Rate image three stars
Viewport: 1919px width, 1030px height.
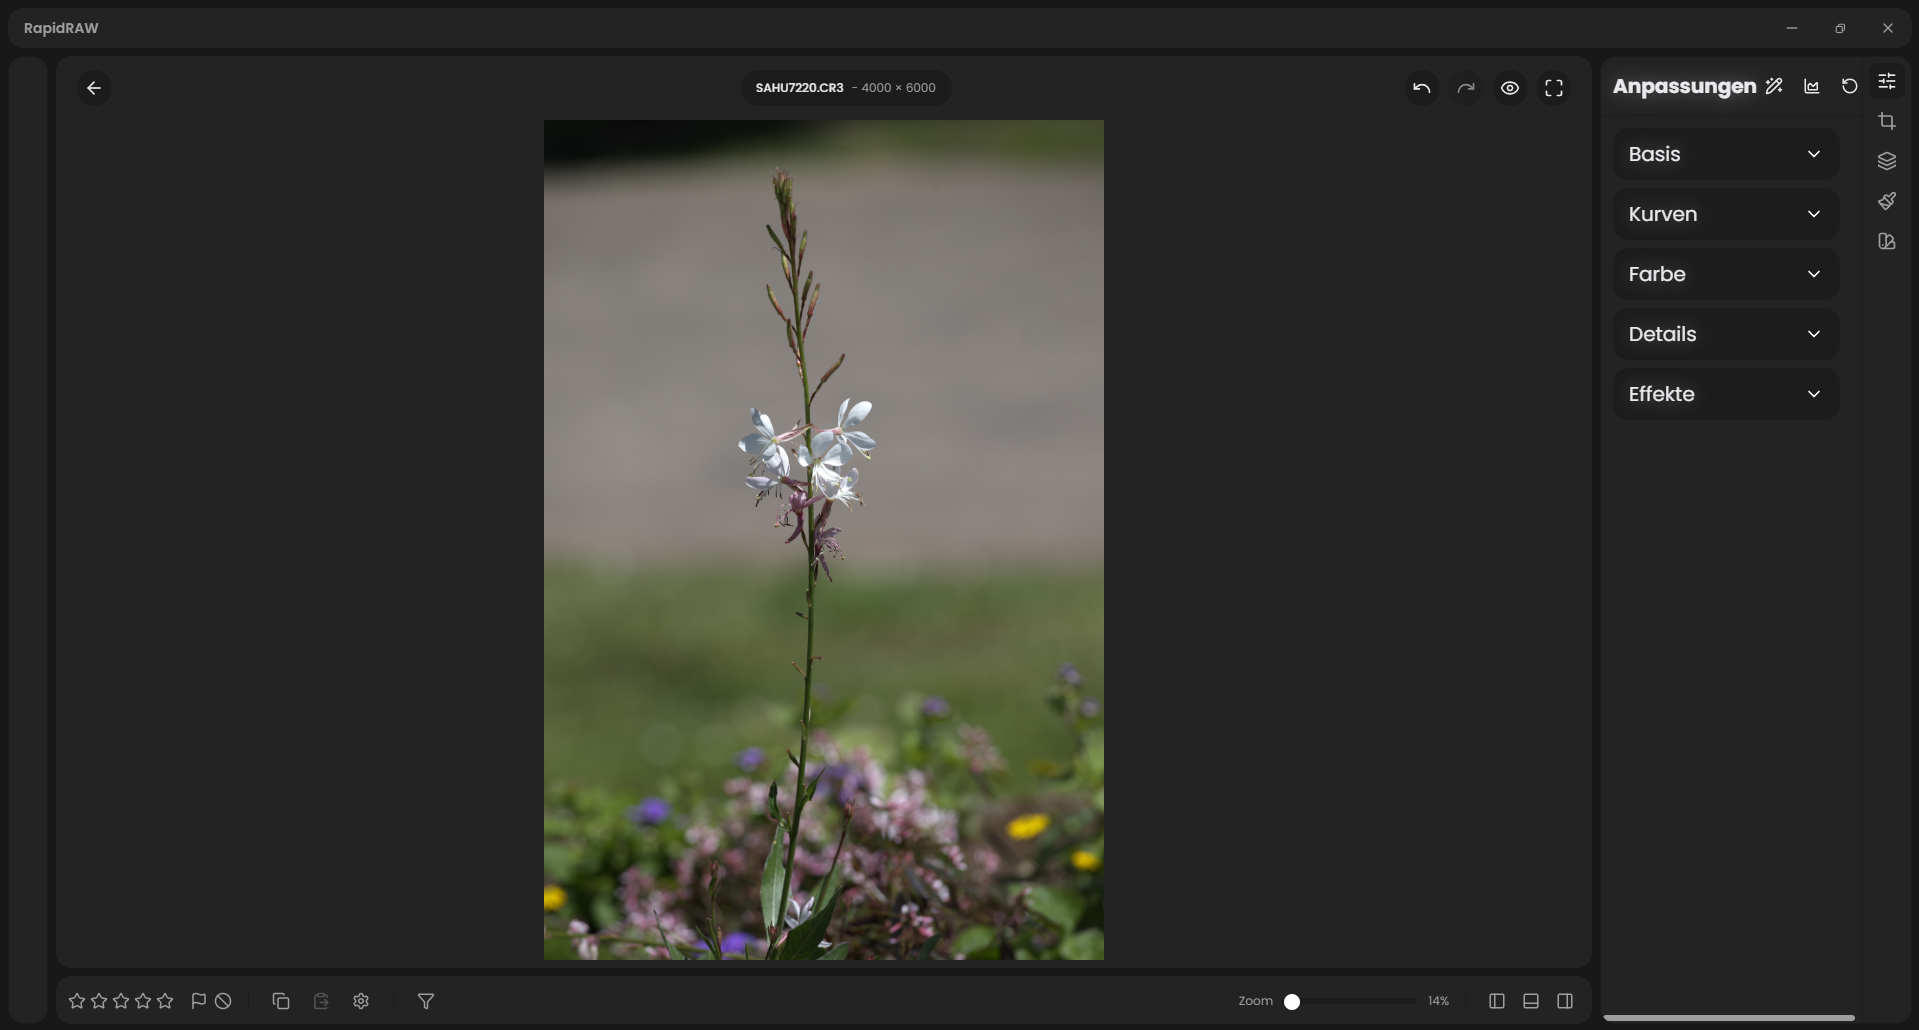121,1001
